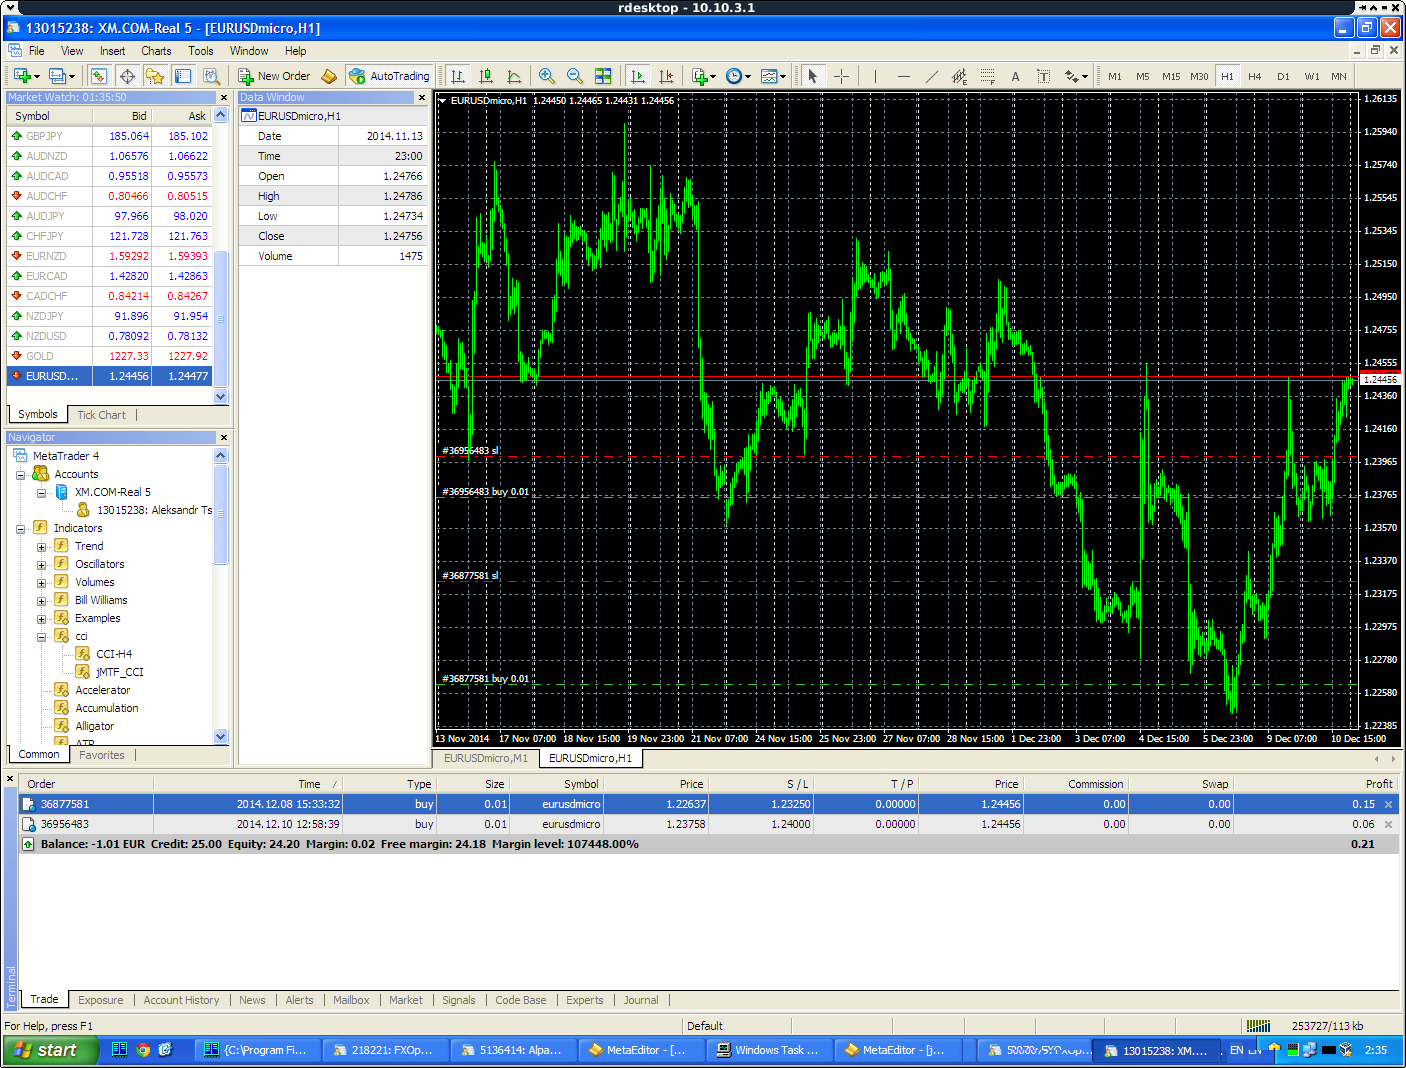1406x1068 pixels.
Task: Select the CCI-H4 indicator in Navigator
Action: coord(113,654)
